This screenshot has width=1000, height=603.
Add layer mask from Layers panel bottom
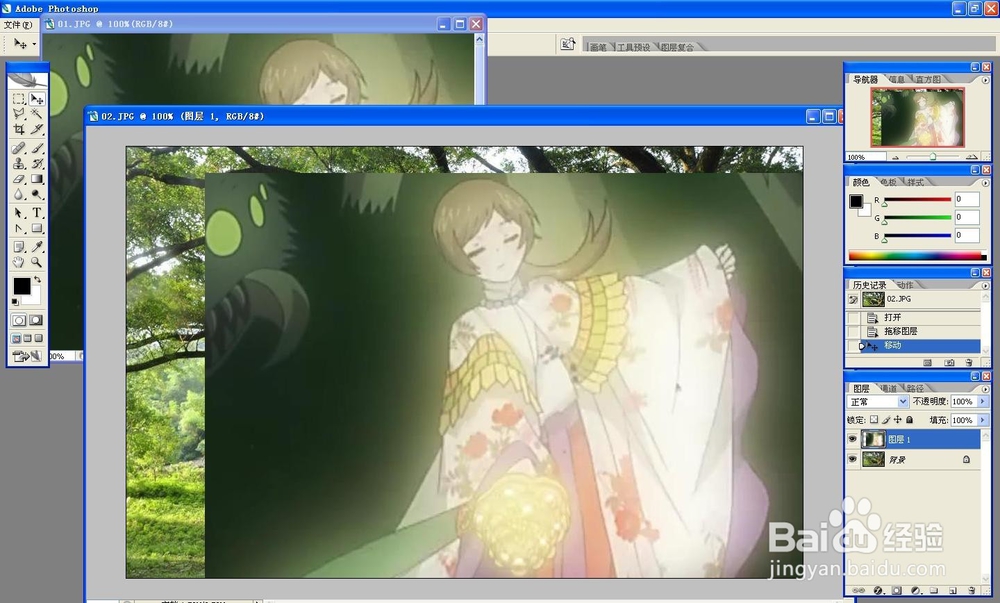coord(897,590)
